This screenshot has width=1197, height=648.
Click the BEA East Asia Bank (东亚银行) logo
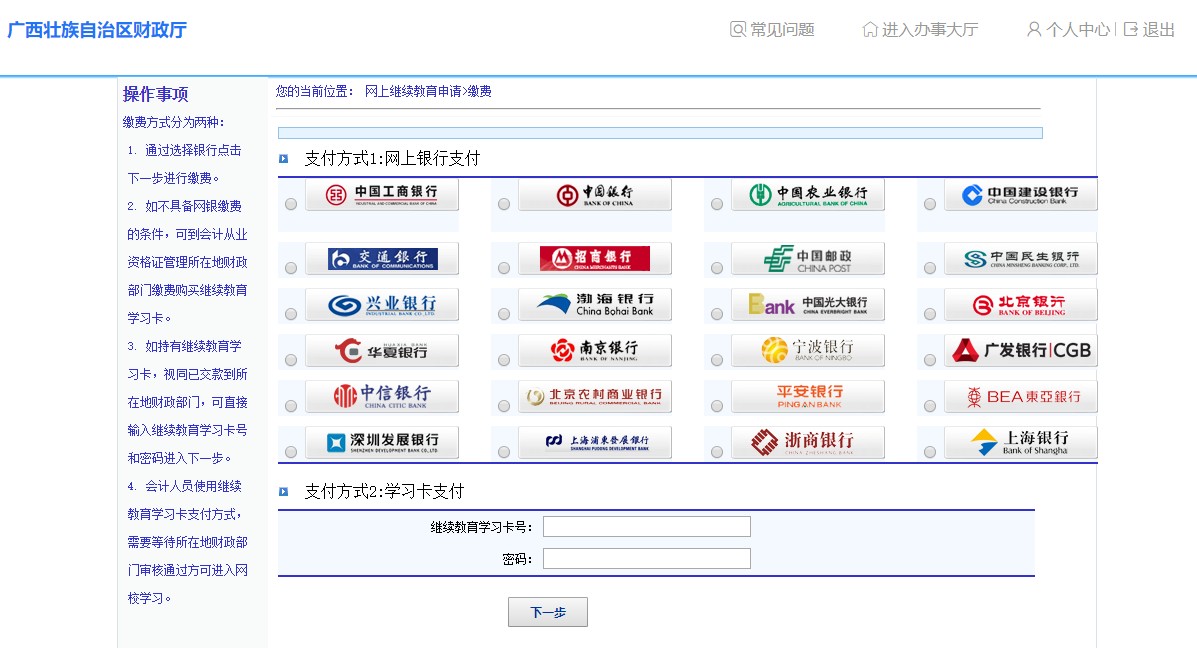(x=1021, y=396)
